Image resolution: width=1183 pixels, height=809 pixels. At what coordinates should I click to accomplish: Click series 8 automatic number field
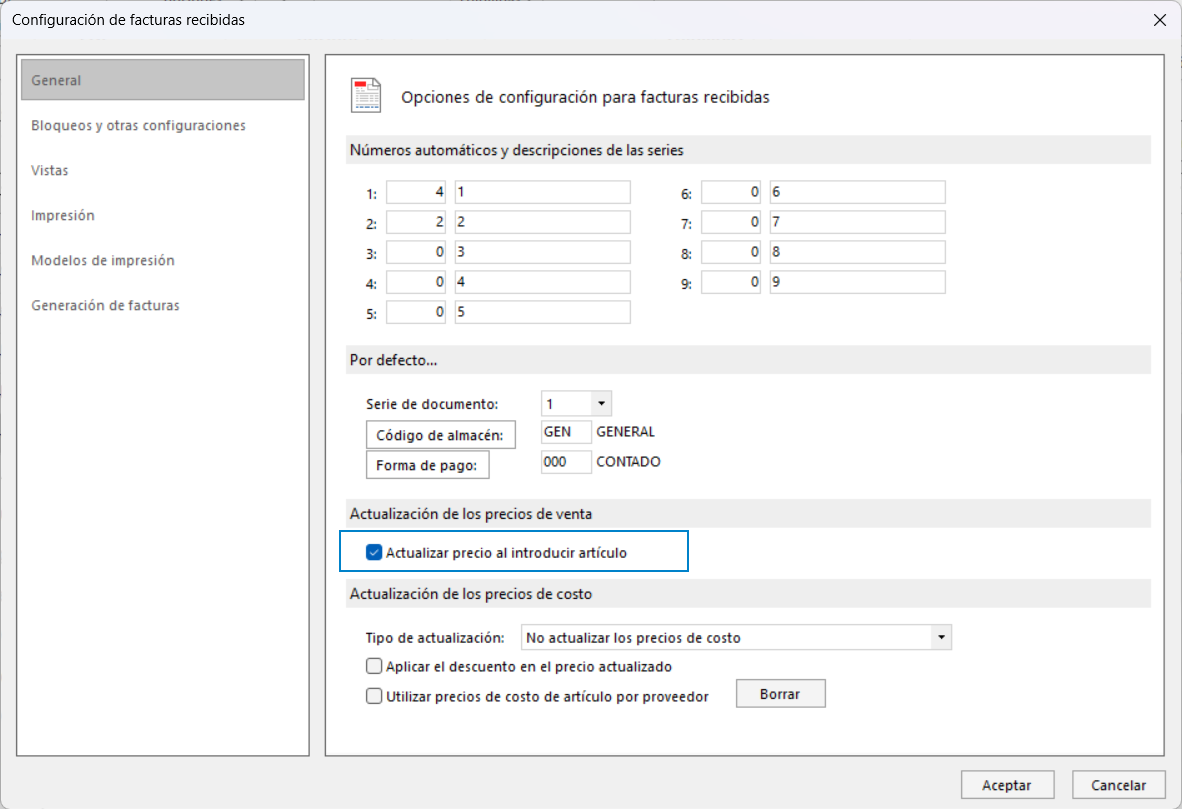click(730, 252)
